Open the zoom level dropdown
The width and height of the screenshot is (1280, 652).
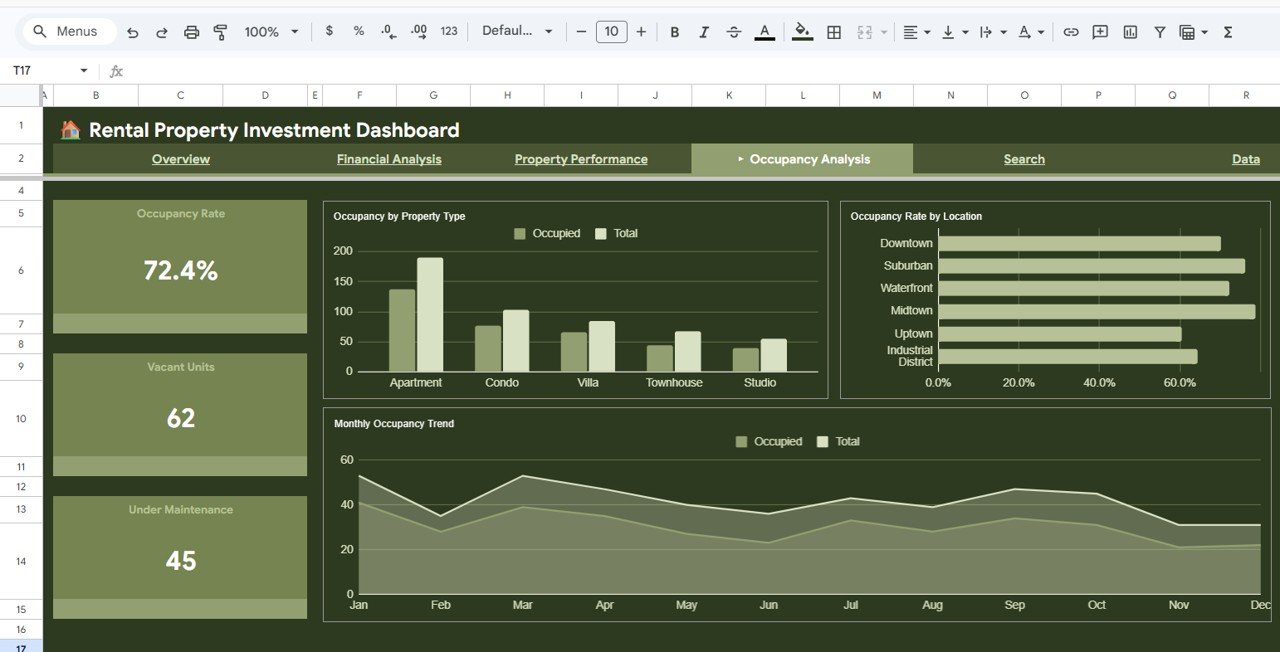click(270, 31)
